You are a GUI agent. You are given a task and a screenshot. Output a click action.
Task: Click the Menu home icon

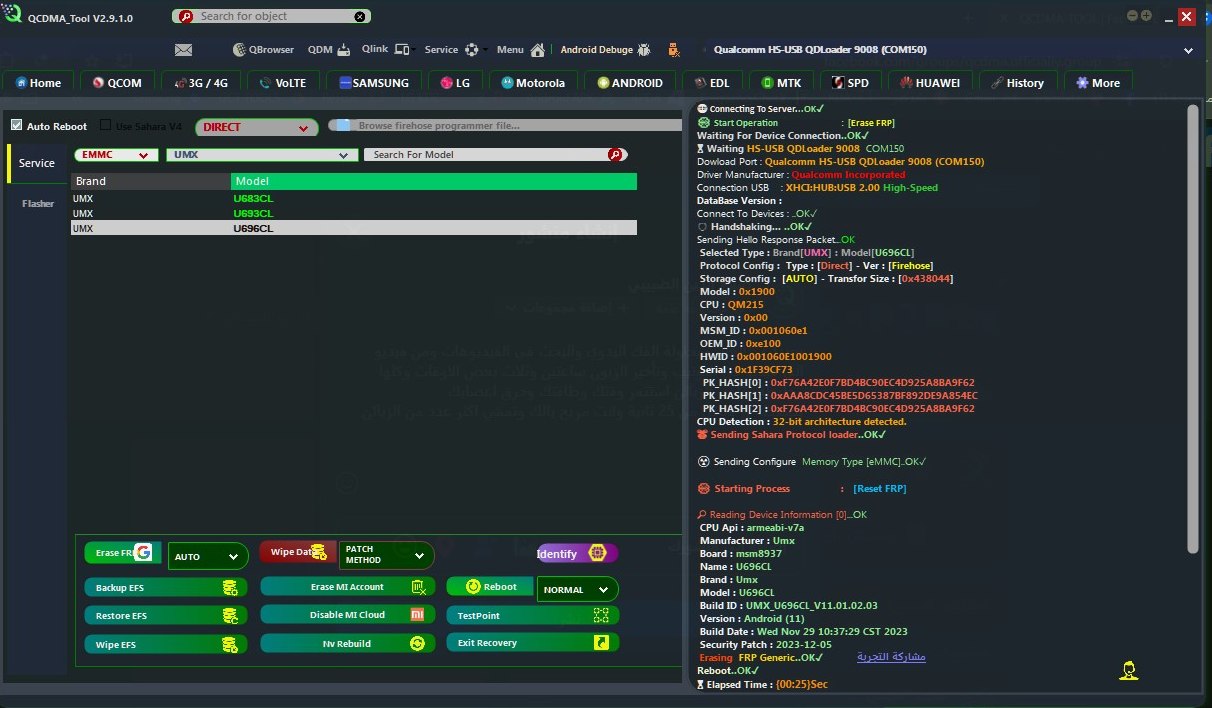pyautogui.click(x=537, y=50)
